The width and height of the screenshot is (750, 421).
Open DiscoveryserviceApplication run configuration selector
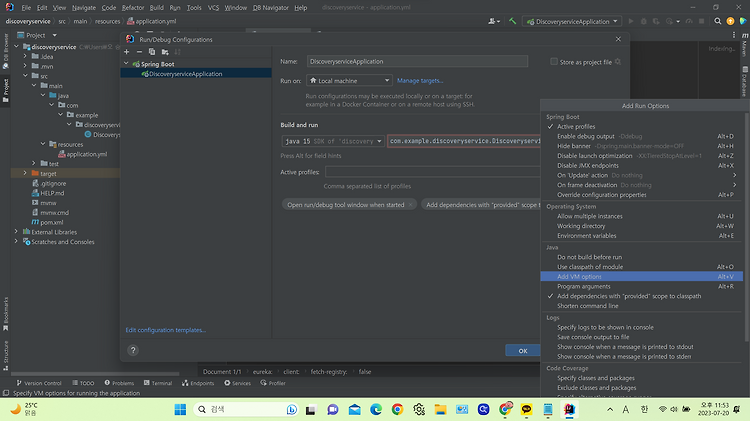click(573, 21)
